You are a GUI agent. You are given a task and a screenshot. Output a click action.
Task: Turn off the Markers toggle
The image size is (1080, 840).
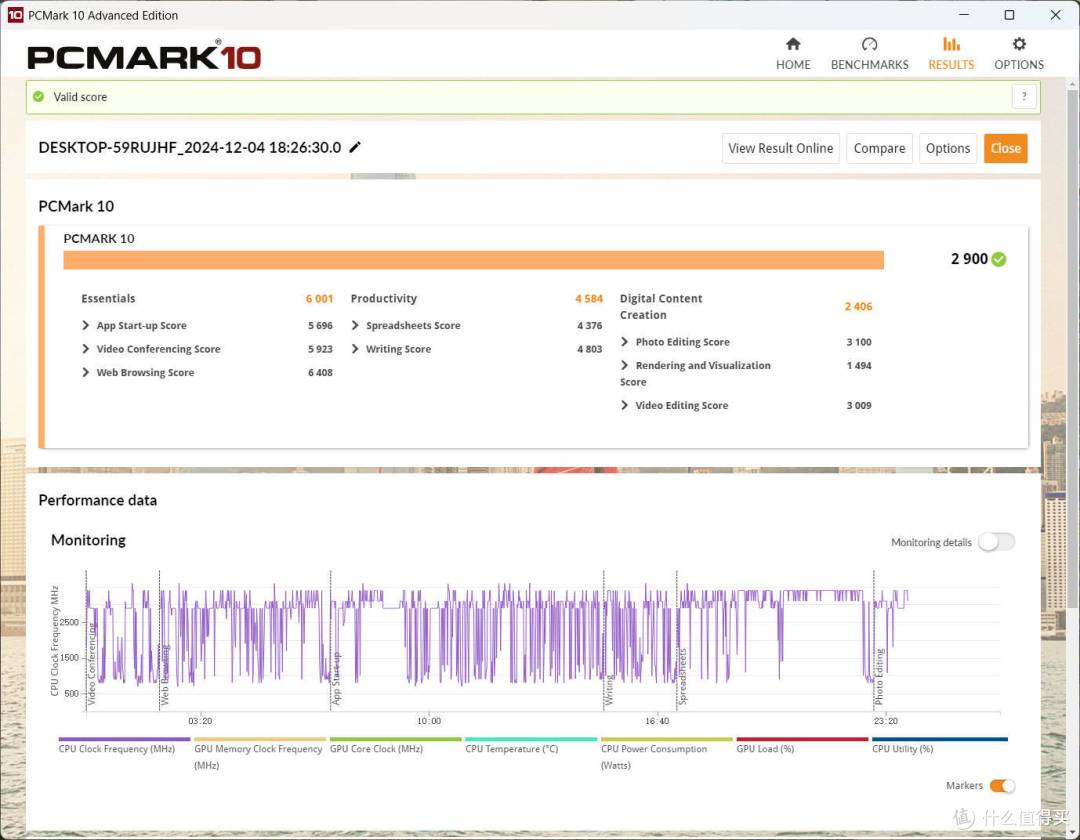tap(1001, 786)
